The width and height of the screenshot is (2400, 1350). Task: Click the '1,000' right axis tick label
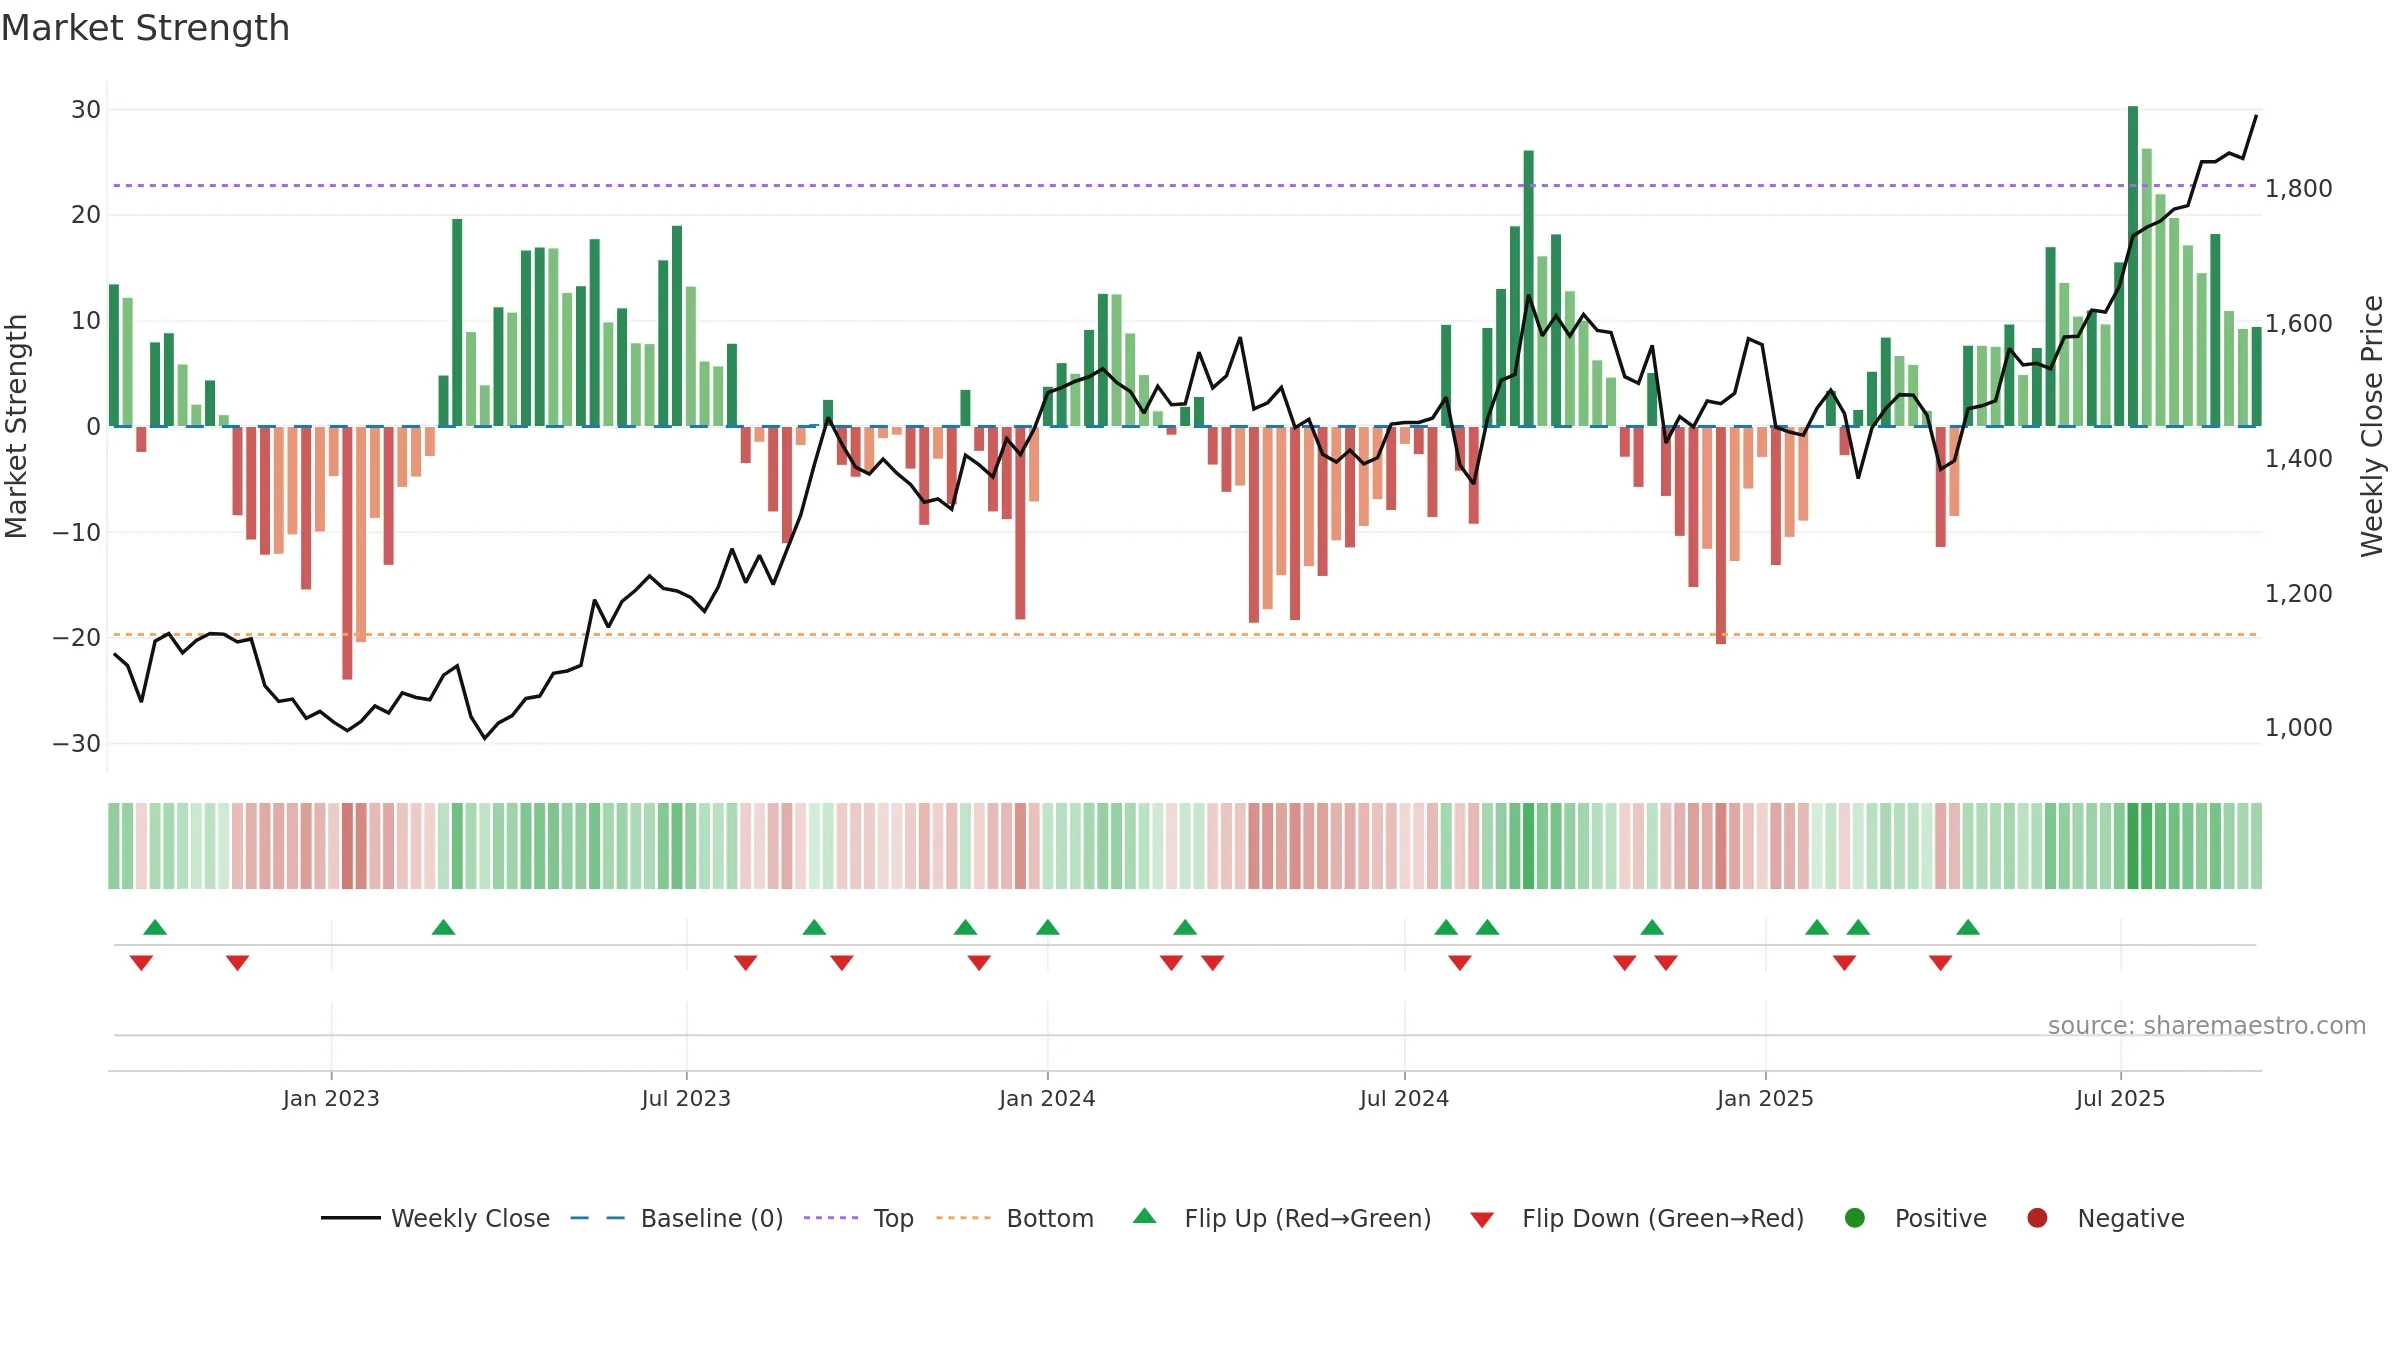2298,727
